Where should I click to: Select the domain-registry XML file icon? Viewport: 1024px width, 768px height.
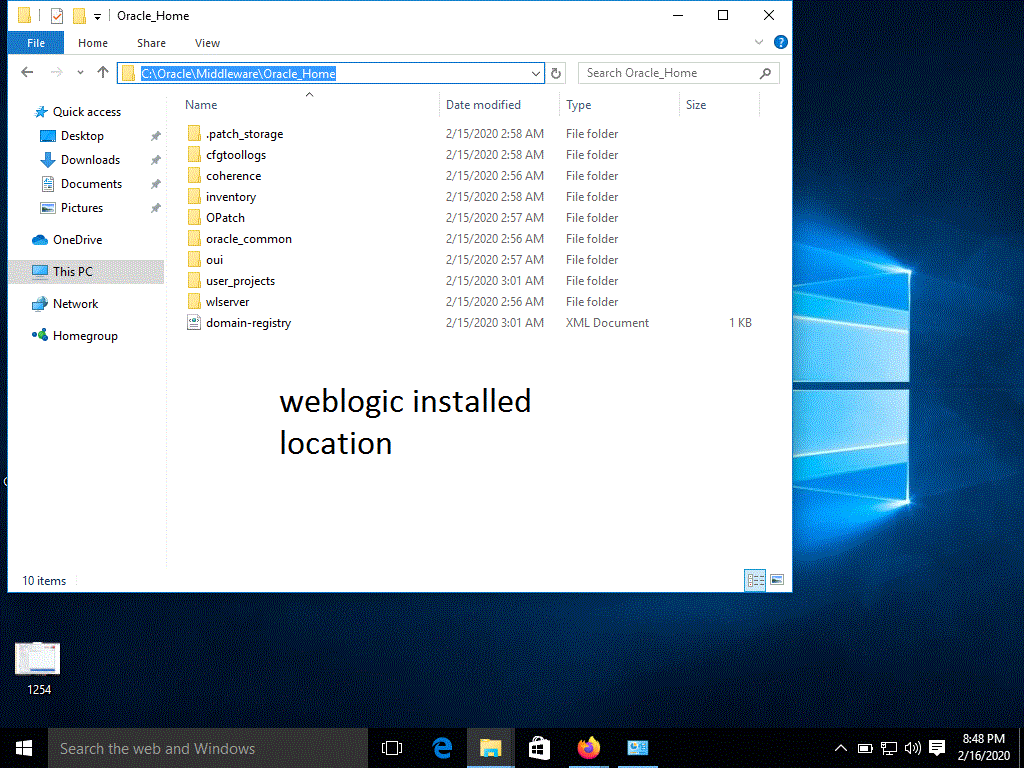(194, 323)
